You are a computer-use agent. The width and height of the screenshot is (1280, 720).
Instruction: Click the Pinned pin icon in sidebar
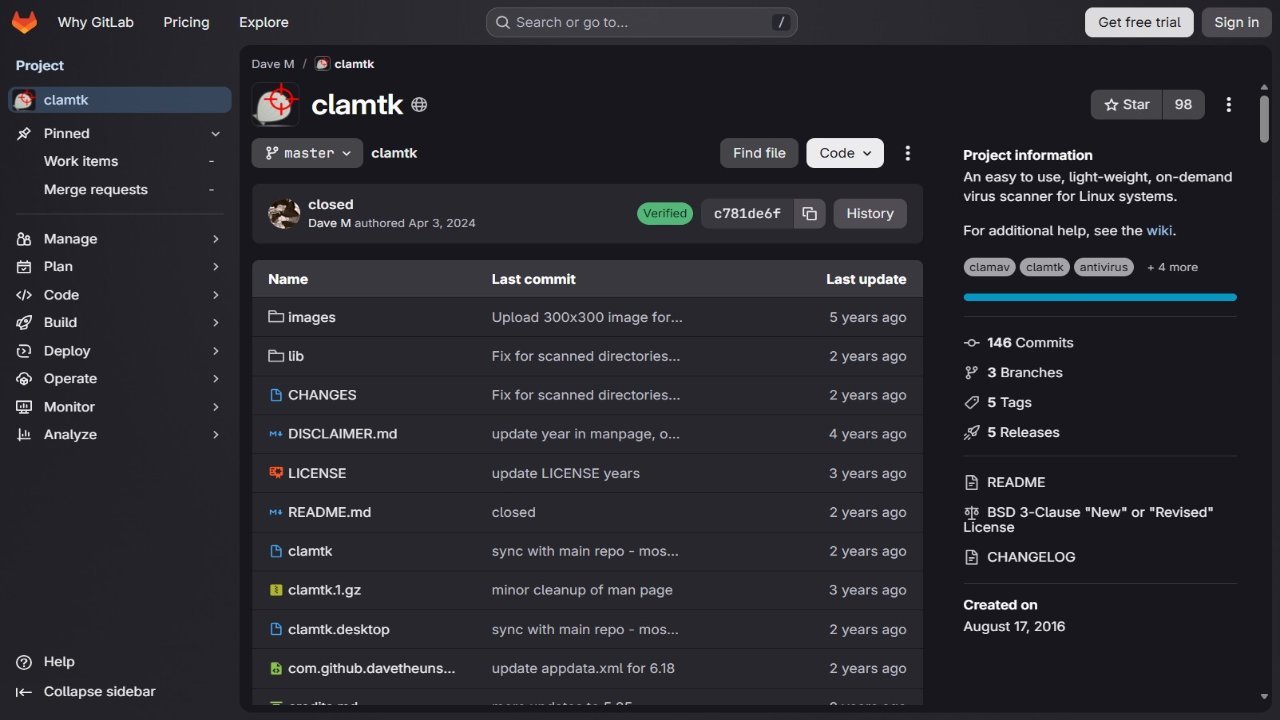point(24,133)
